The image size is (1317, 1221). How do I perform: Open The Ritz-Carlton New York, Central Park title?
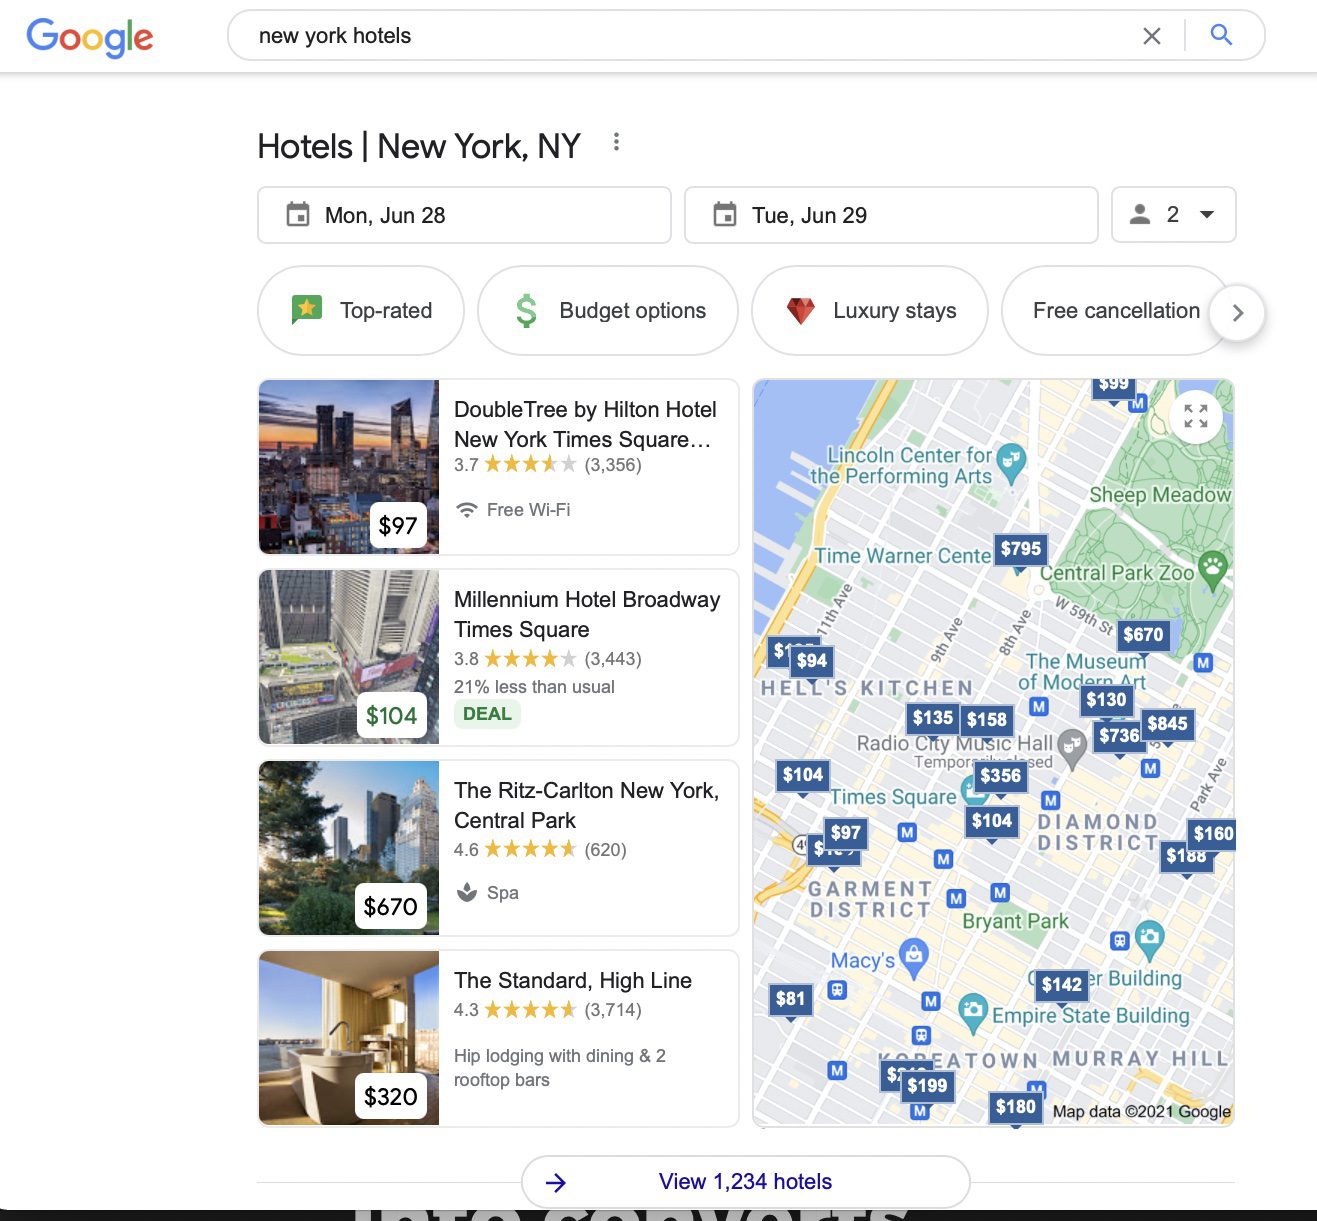[x=587, y=805]
